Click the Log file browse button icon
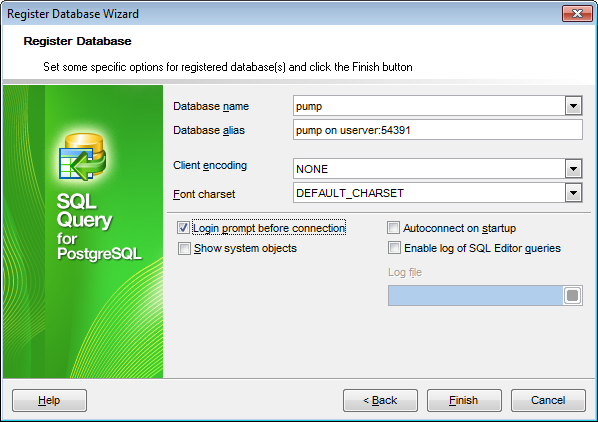Screen dimensions: 598x422 coord(572,295)
